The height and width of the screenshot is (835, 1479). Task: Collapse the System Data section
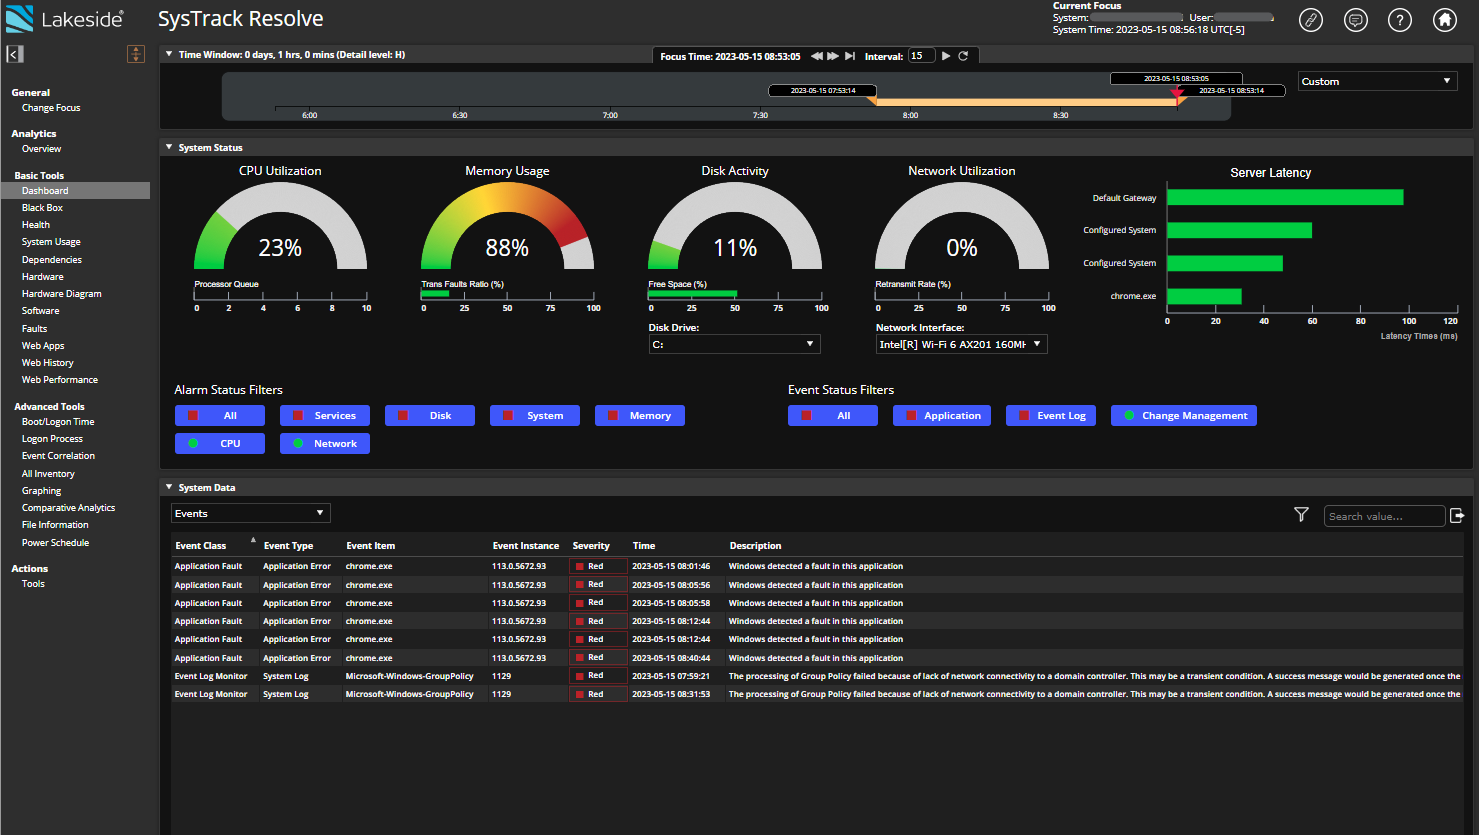click(169, 487)
